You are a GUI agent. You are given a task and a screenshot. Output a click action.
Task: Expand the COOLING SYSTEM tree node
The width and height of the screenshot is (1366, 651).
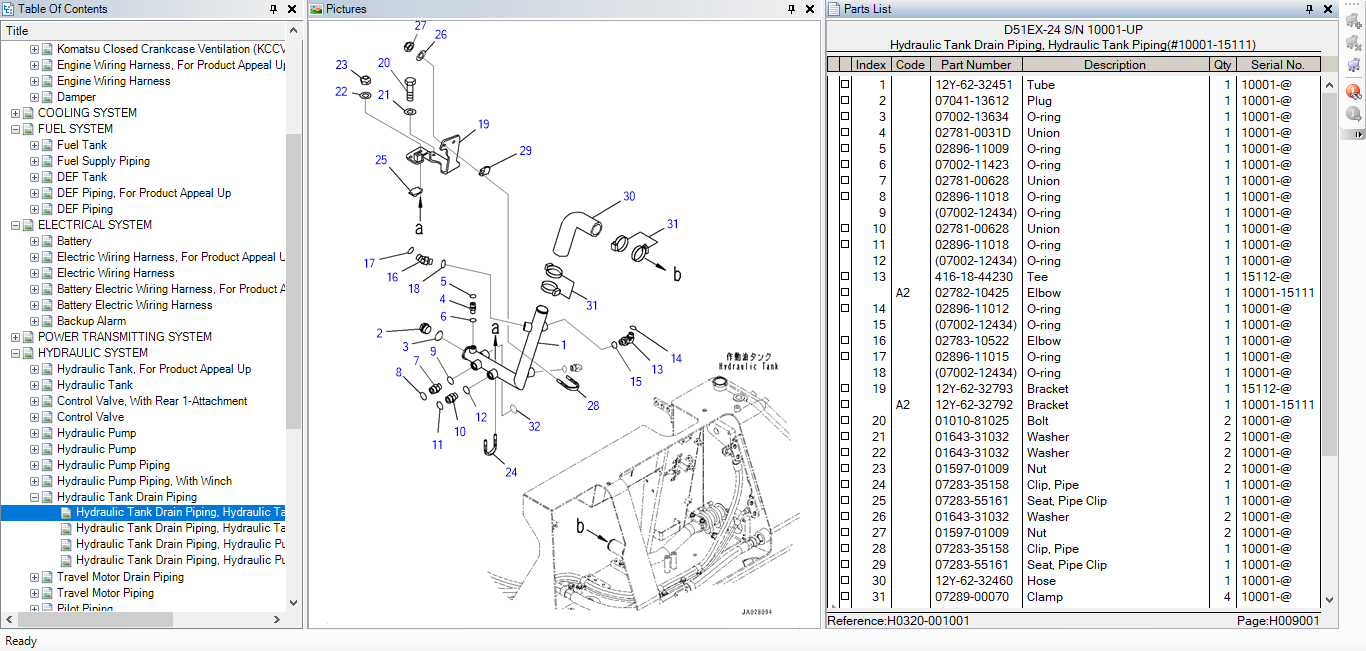click(x=15, y=113)
